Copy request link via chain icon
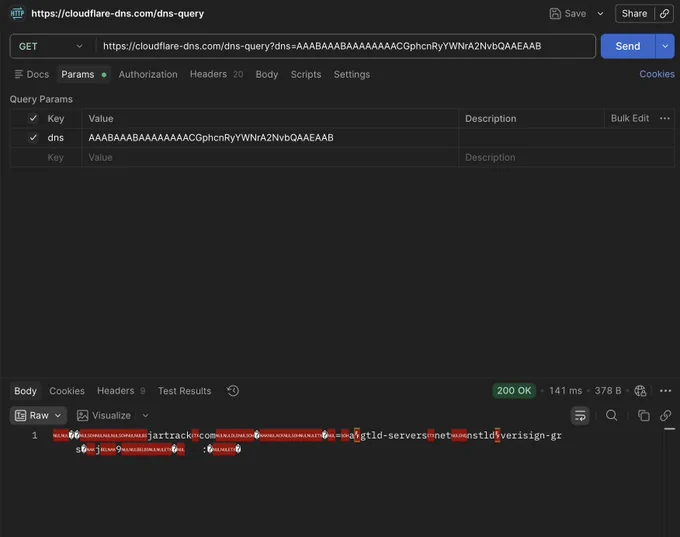Viewport: 680px width, 537px height. point(664,13)
